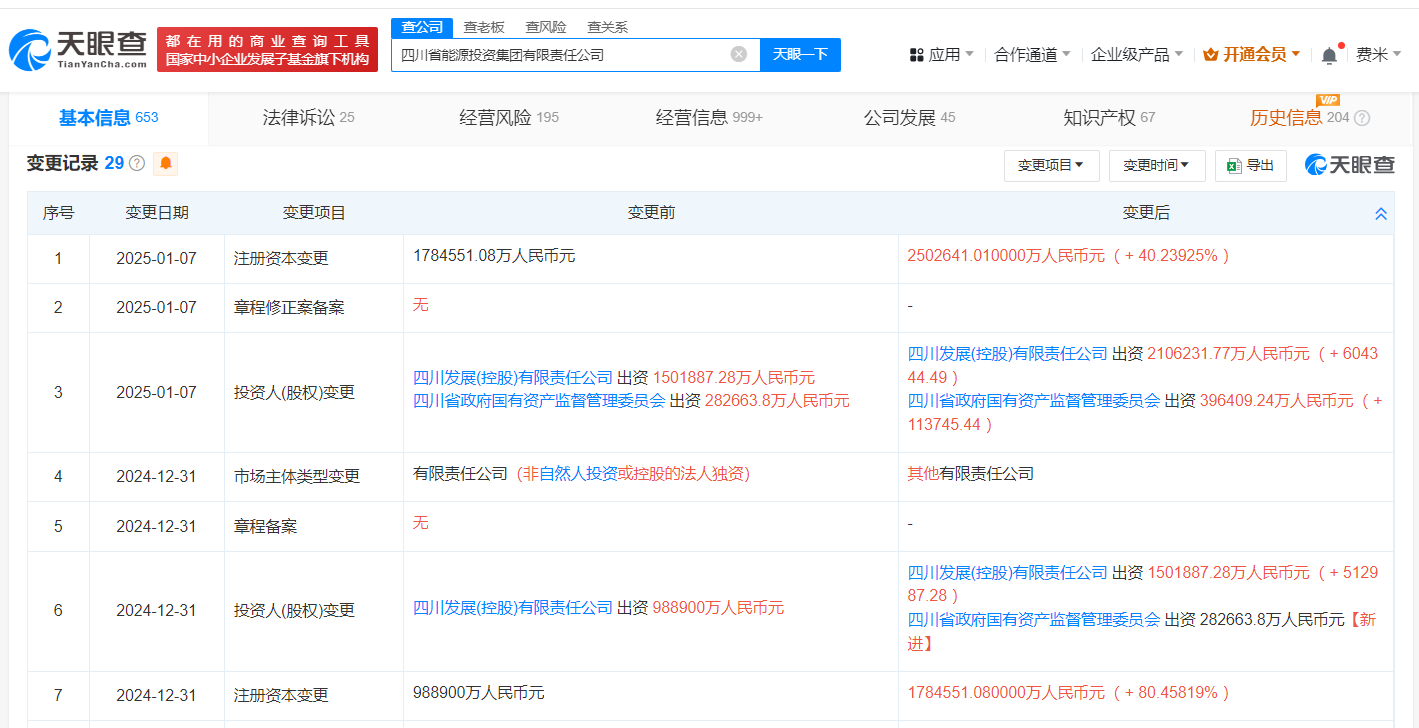Click the orange alert bell beside 变更记录
Viewport: 1419px width, 728px height.
[x=165, y=163]
